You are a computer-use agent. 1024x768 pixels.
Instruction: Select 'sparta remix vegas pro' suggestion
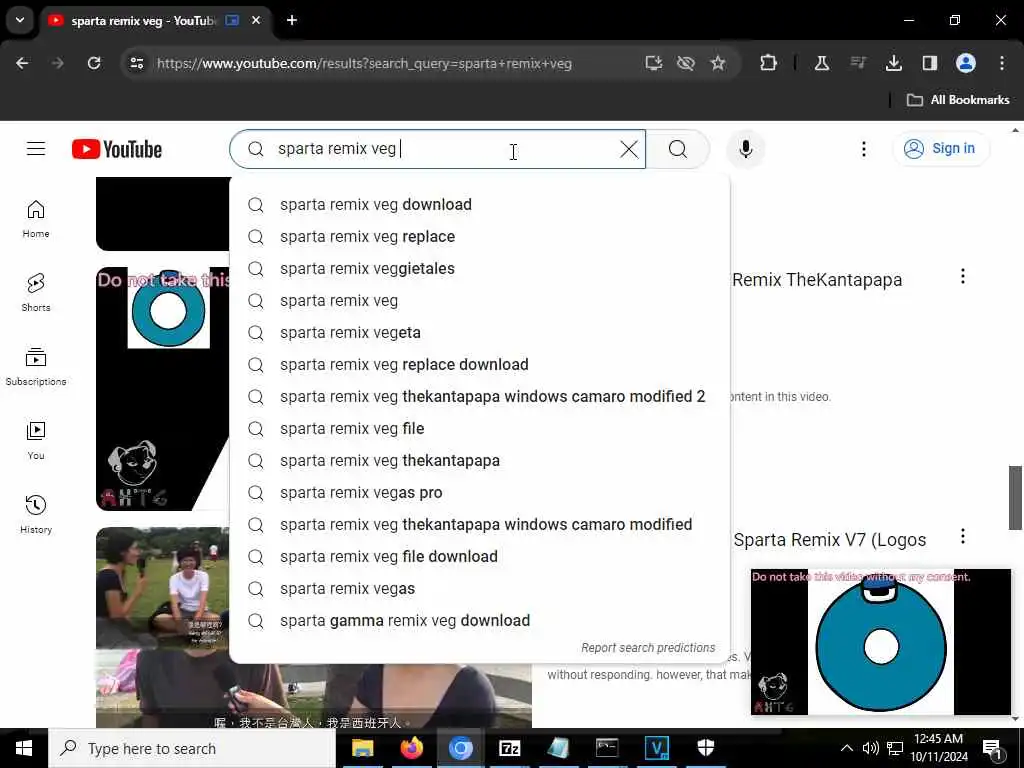479,492
